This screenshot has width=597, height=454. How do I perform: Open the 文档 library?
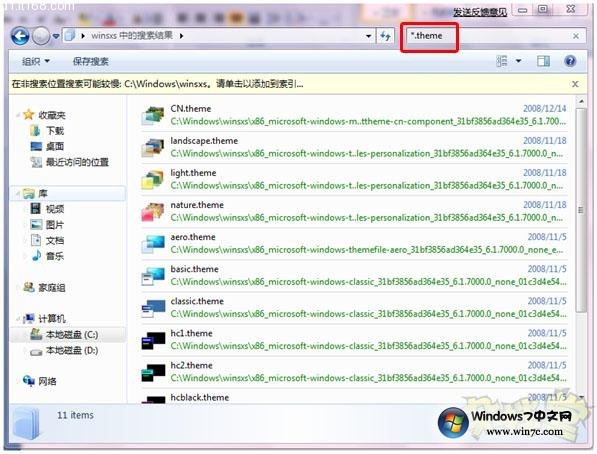click(x=55, y=241)
